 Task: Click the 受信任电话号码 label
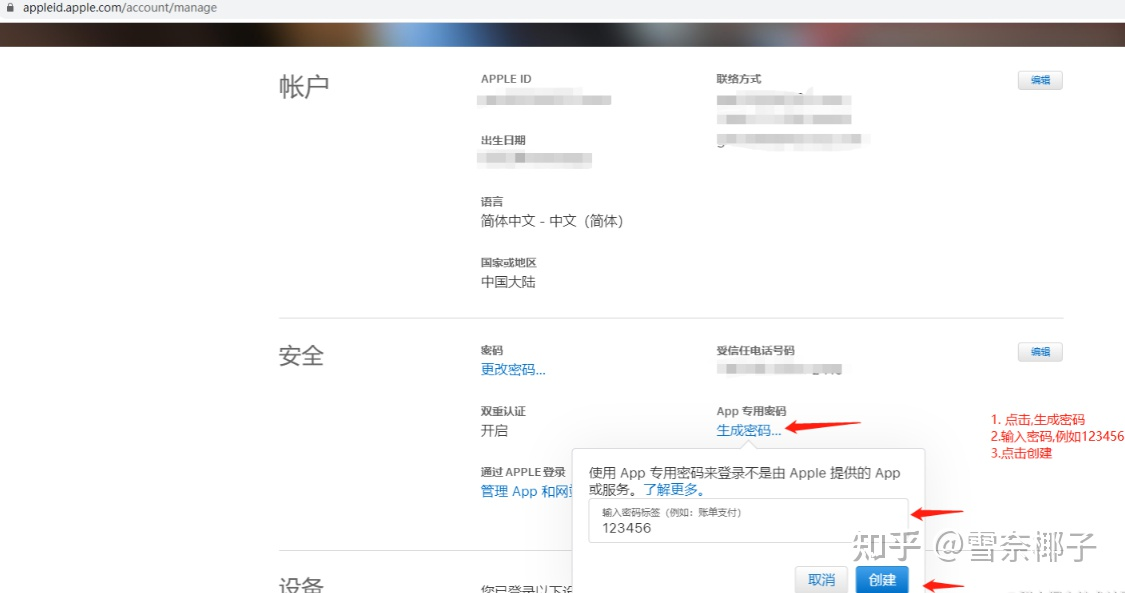point(756,350)
